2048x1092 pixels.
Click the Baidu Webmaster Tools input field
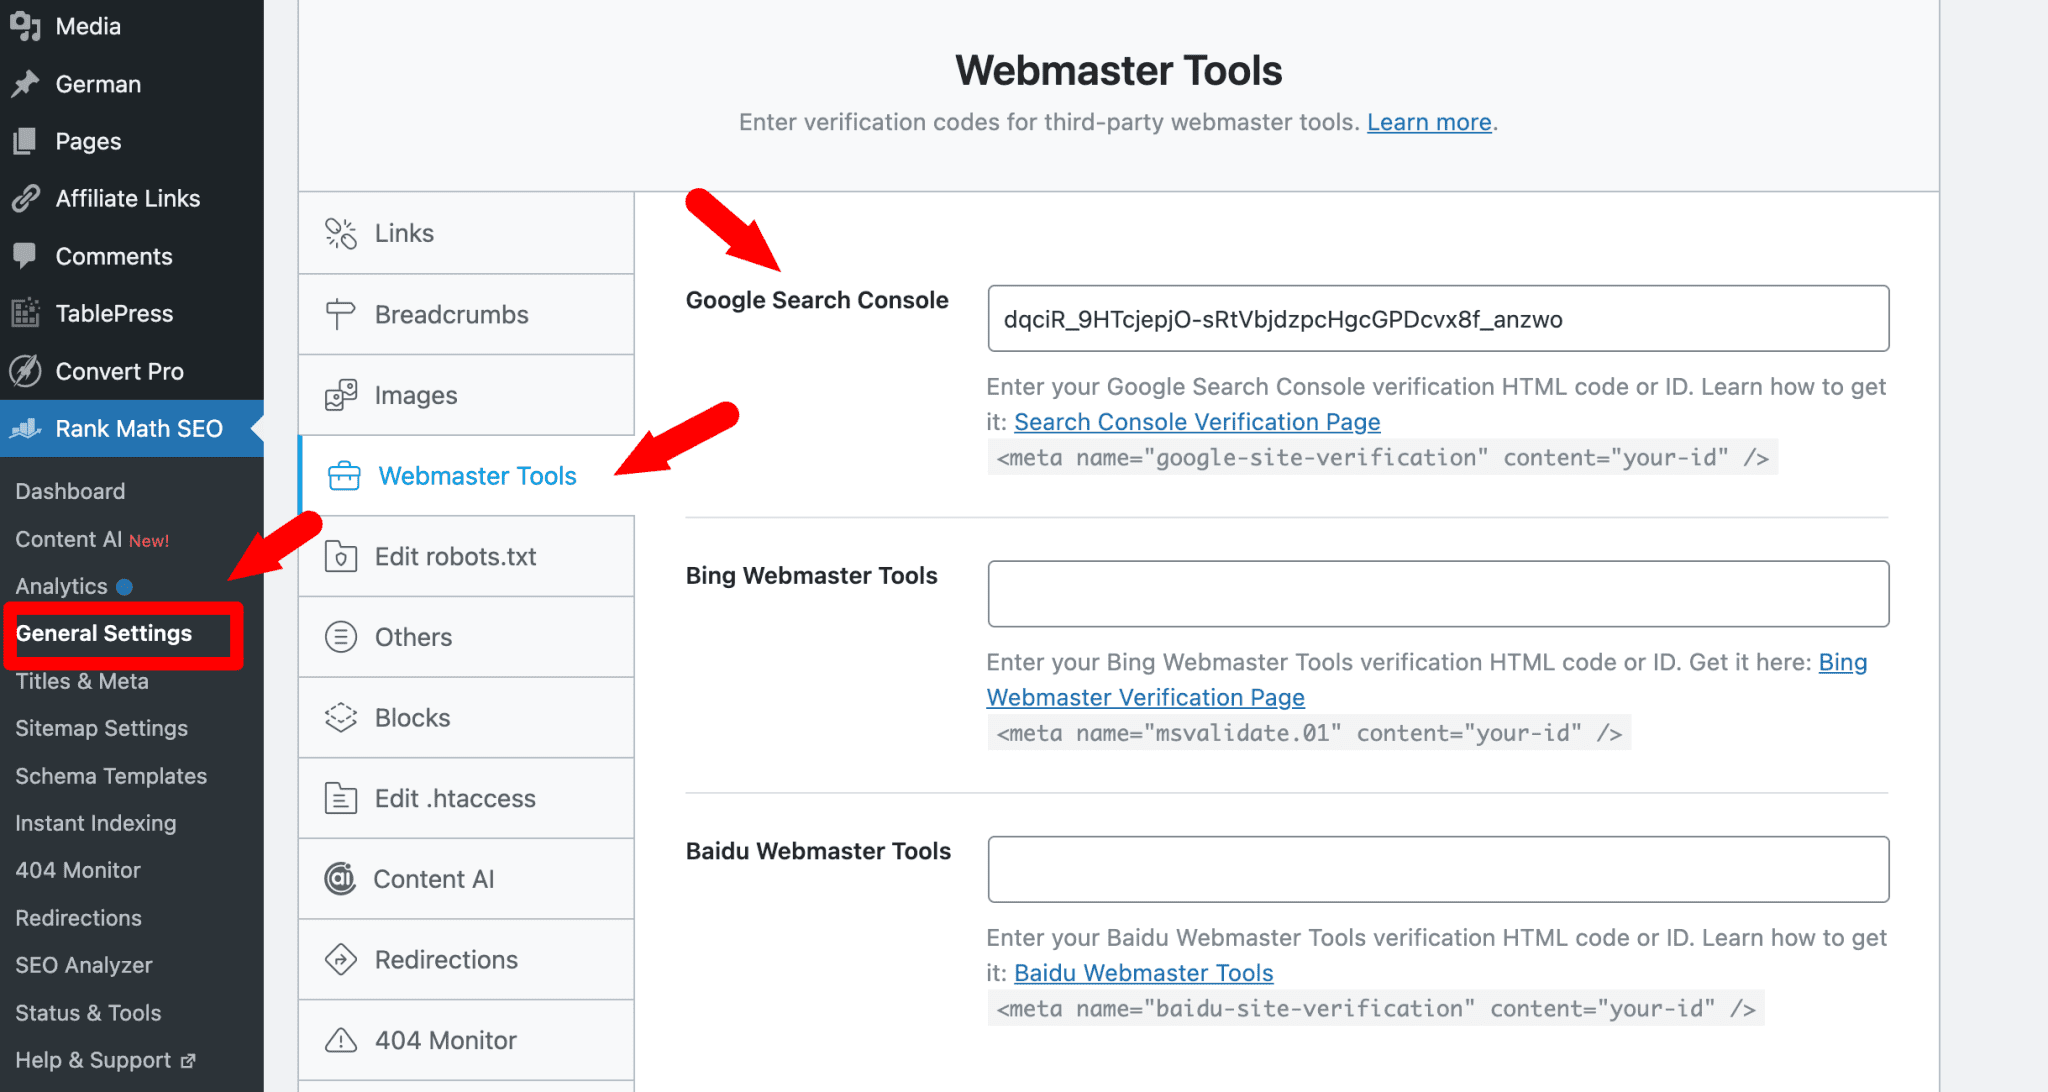click(1438, 869)
